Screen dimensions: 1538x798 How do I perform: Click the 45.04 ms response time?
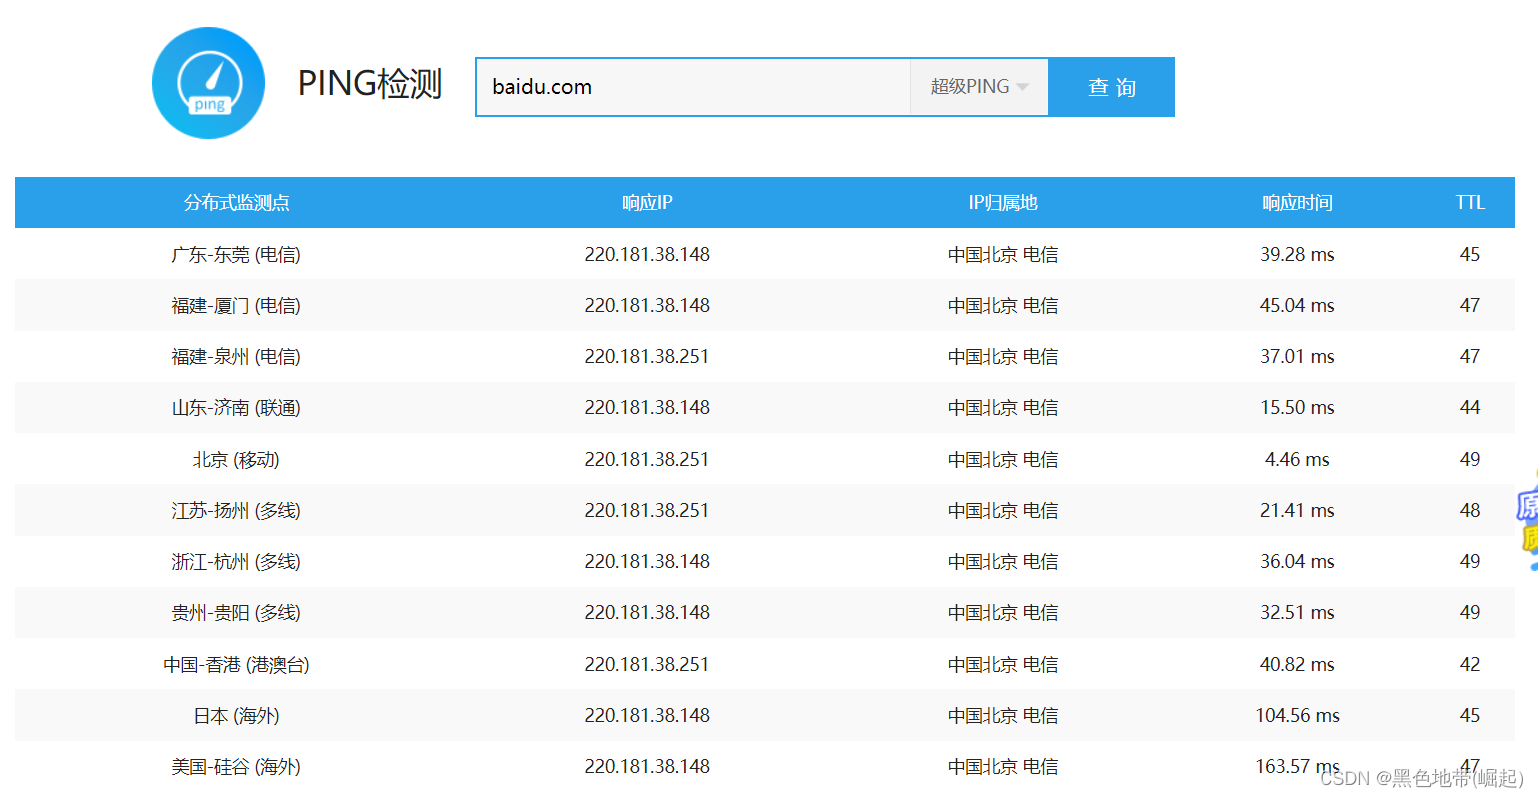pyautogui.click(x=1297, y=306)
